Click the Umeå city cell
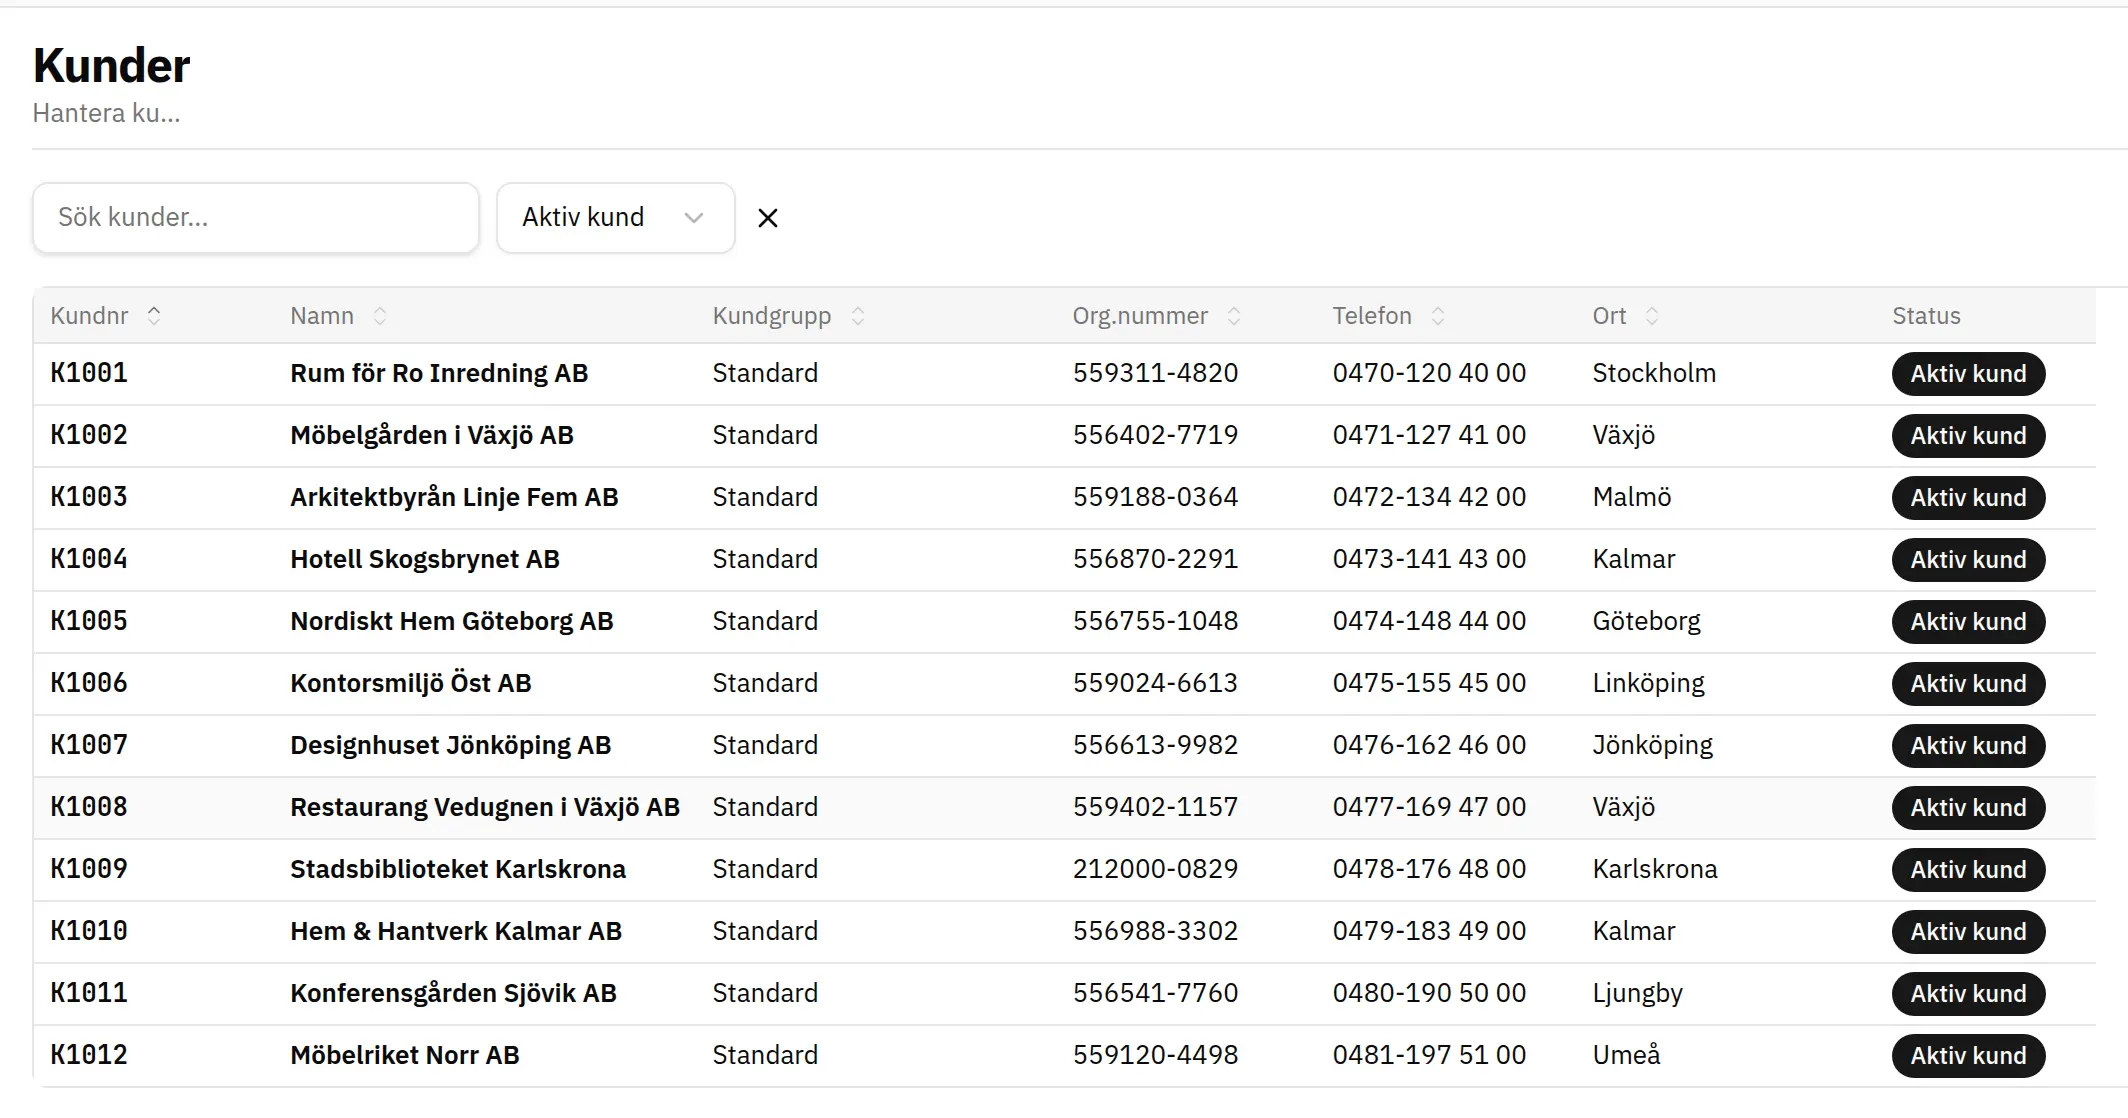 point(1626,1056)
